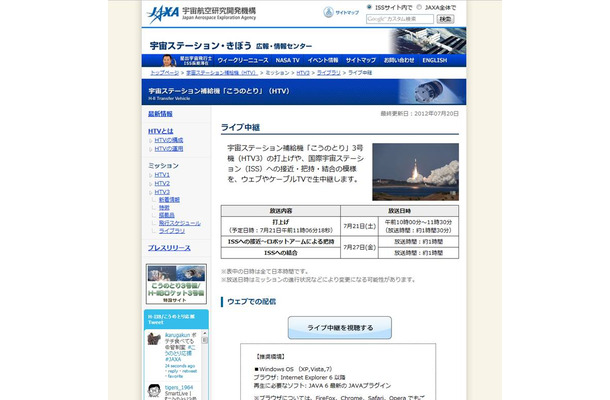Open tigers_1964 tweet avatar

(x=154, y=391)
